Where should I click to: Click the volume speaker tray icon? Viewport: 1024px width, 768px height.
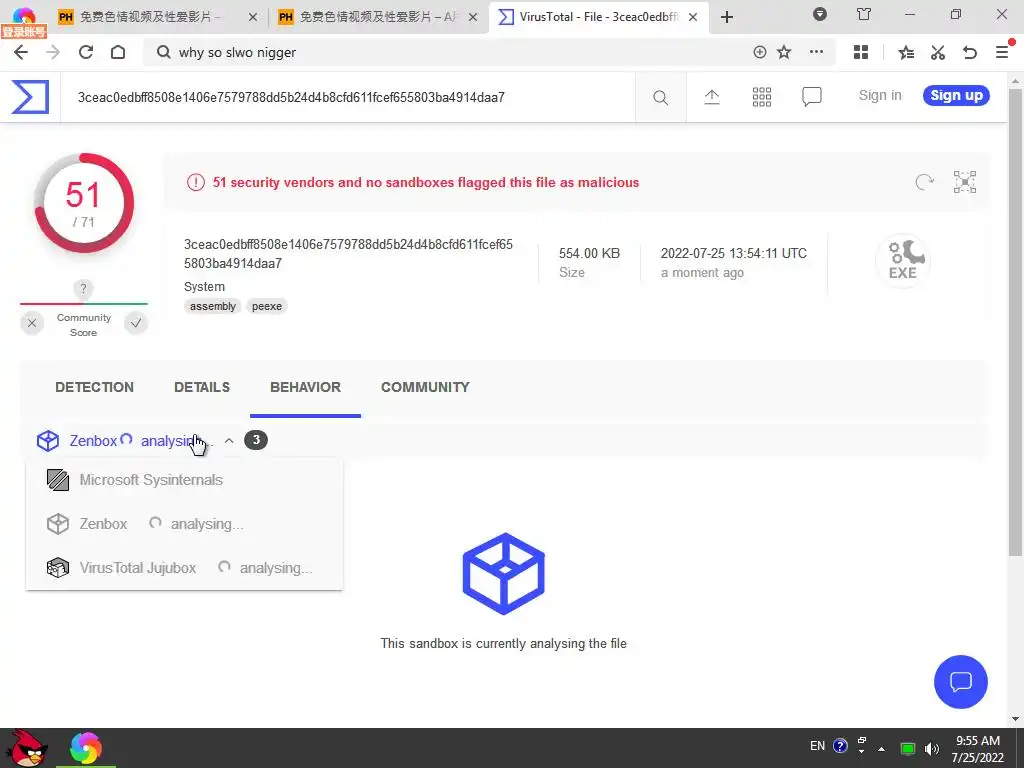coord(932,748)
